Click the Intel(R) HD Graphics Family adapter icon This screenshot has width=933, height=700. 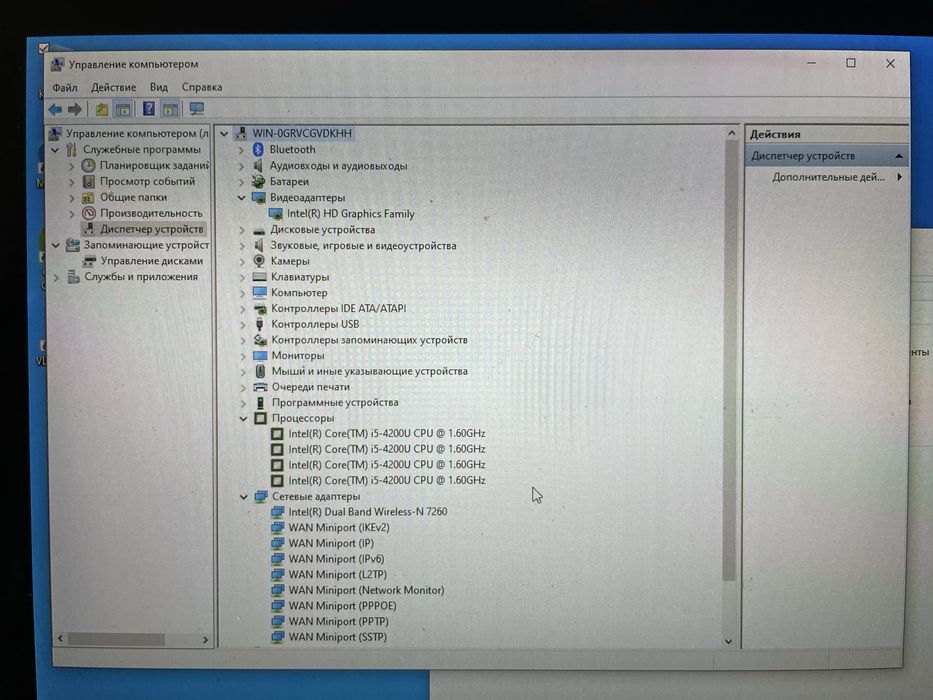point(275,214)
